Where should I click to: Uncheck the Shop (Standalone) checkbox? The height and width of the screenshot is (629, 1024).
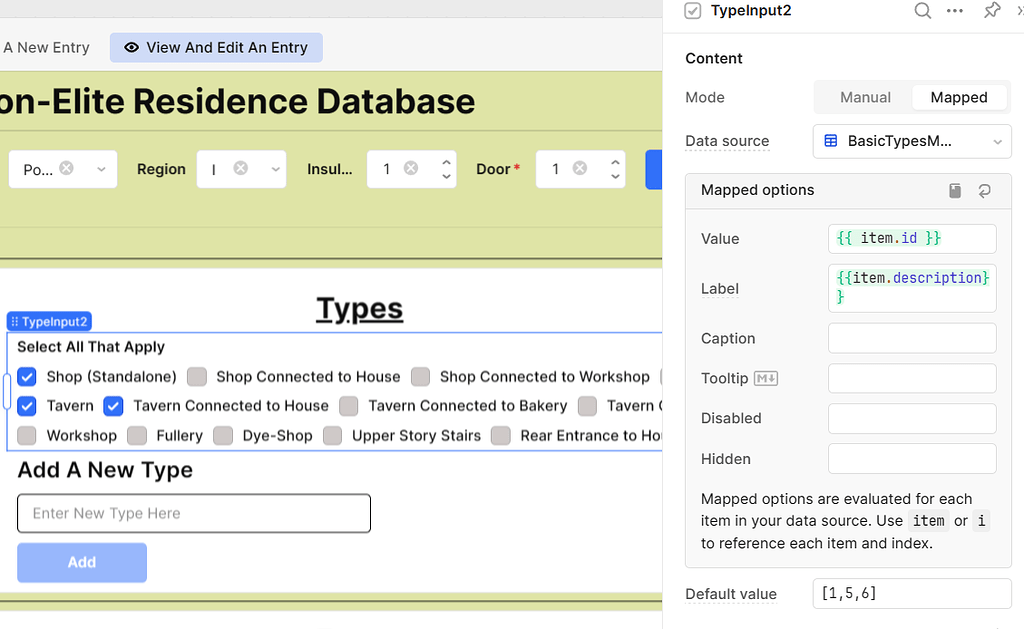27,377
